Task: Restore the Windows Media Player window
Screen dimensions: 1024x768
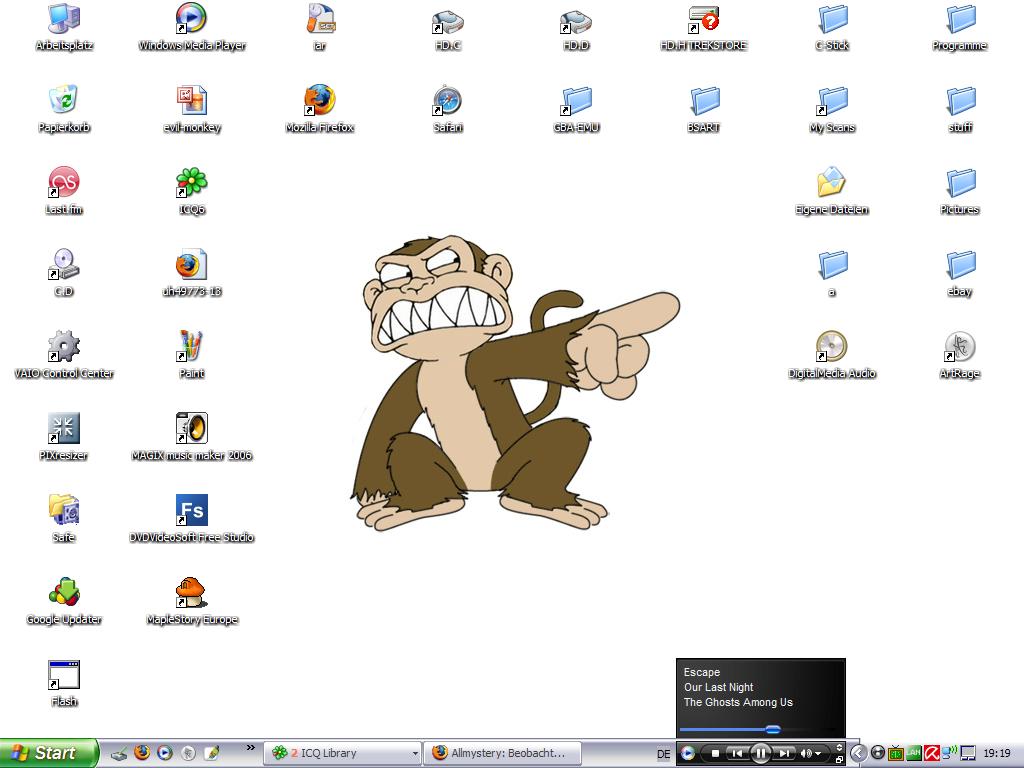Action: pyautogui.click(x=839, y=760)
